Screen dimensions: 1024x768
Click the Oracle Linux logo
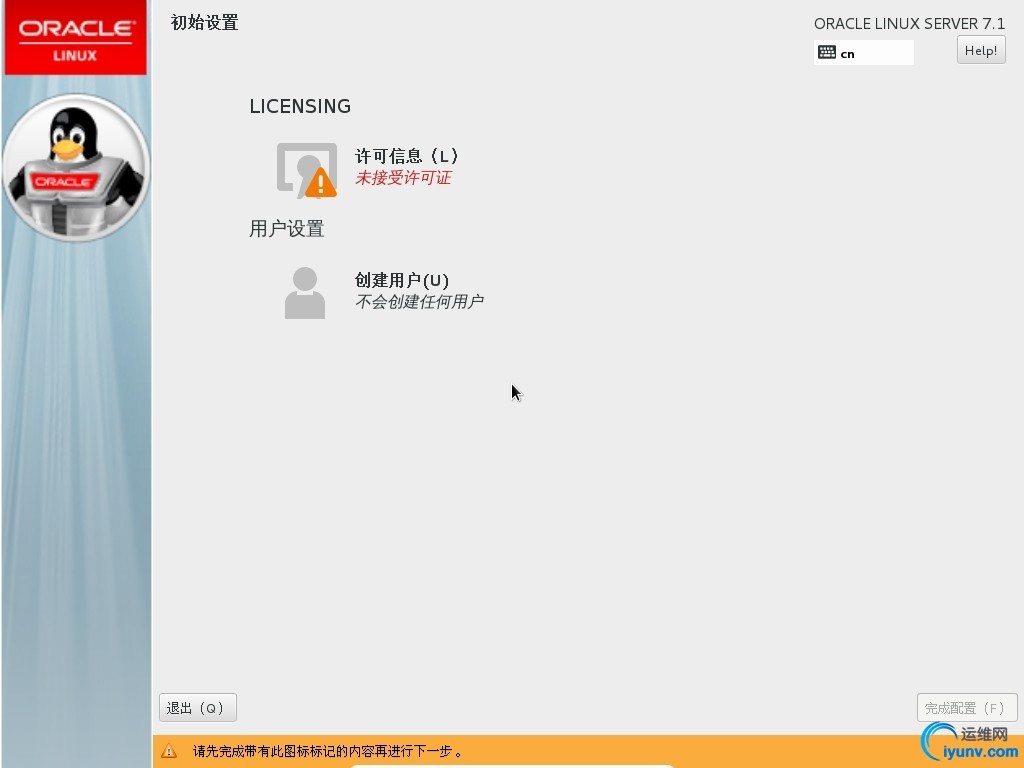(76, 38)
